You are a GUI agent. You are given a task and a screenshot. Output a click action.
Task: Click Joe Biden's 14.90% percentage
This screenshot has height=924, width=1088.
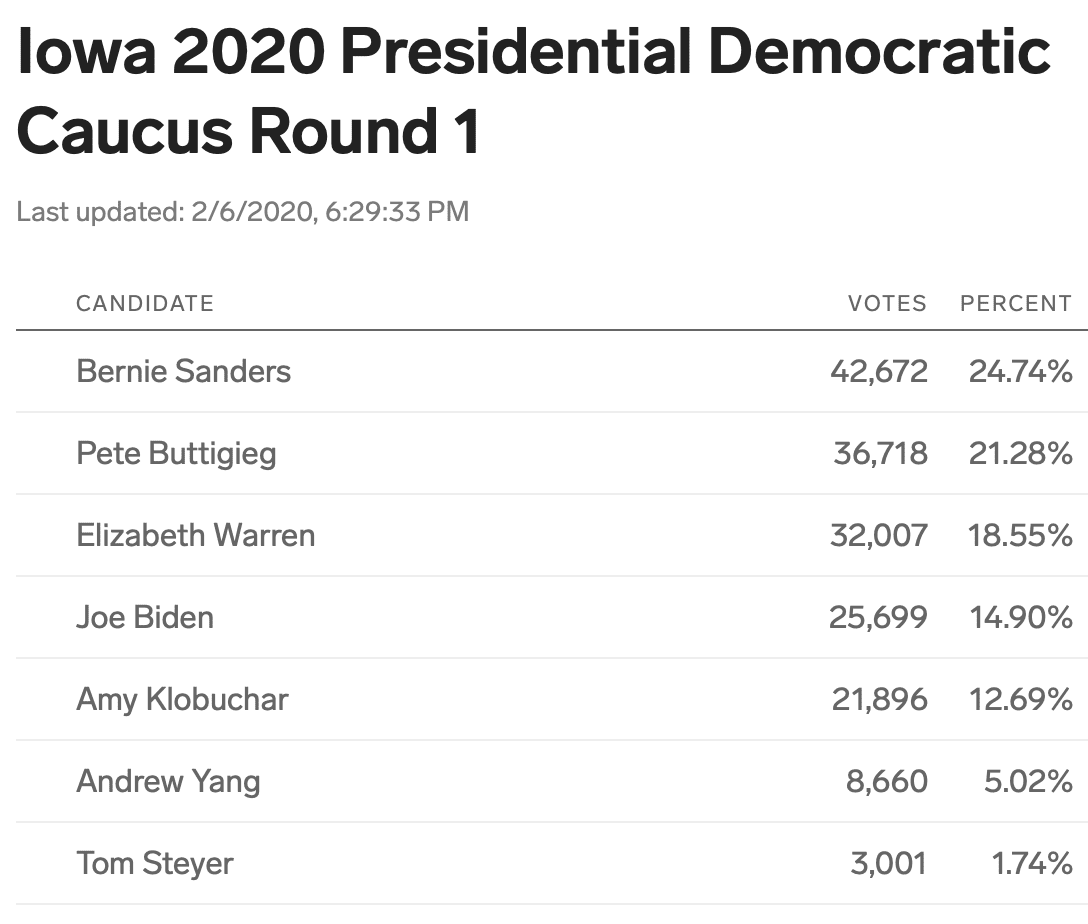(1021, 617)
